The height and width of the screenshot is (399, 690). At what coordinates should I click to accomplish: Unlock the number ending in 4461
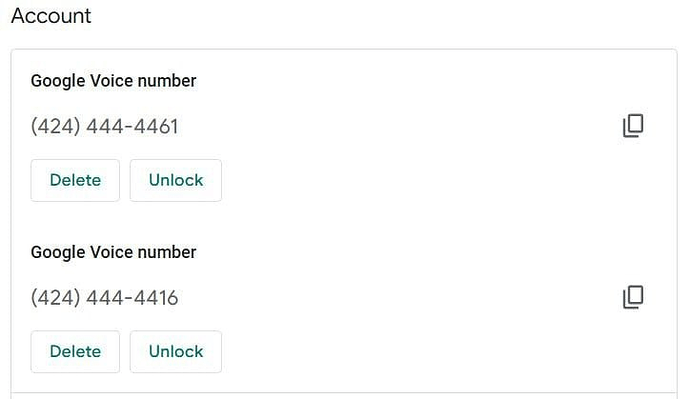click(176, 180)
